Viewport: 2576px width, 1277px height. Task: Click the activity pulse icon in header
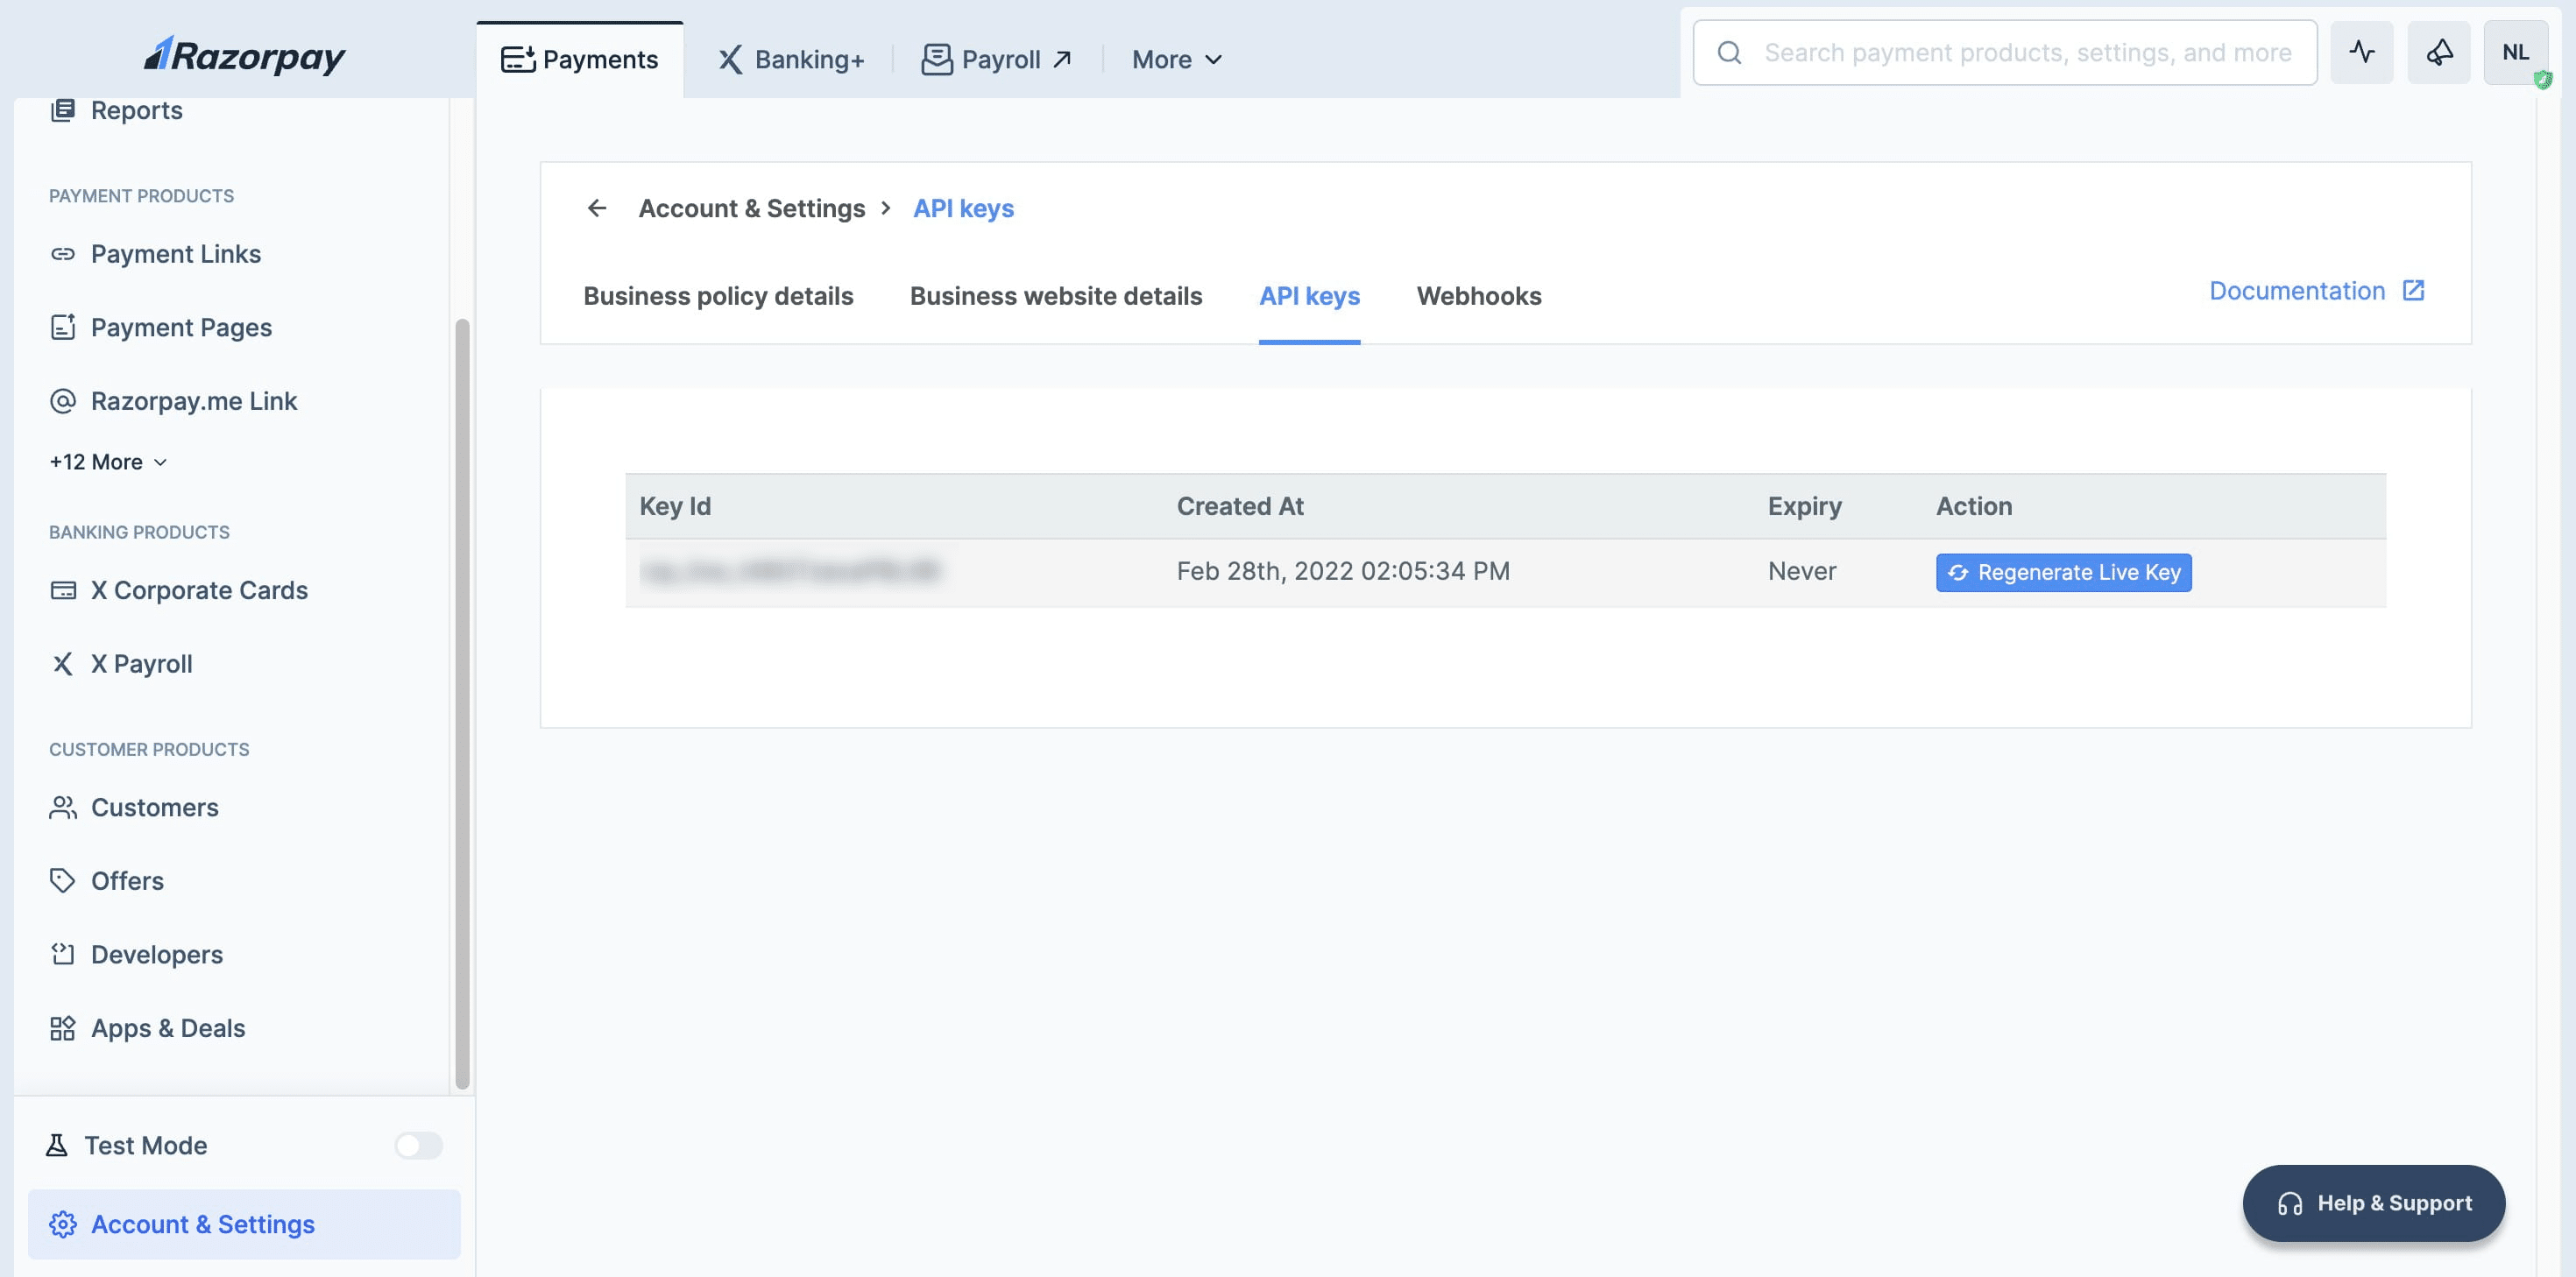click(2361, 52)
